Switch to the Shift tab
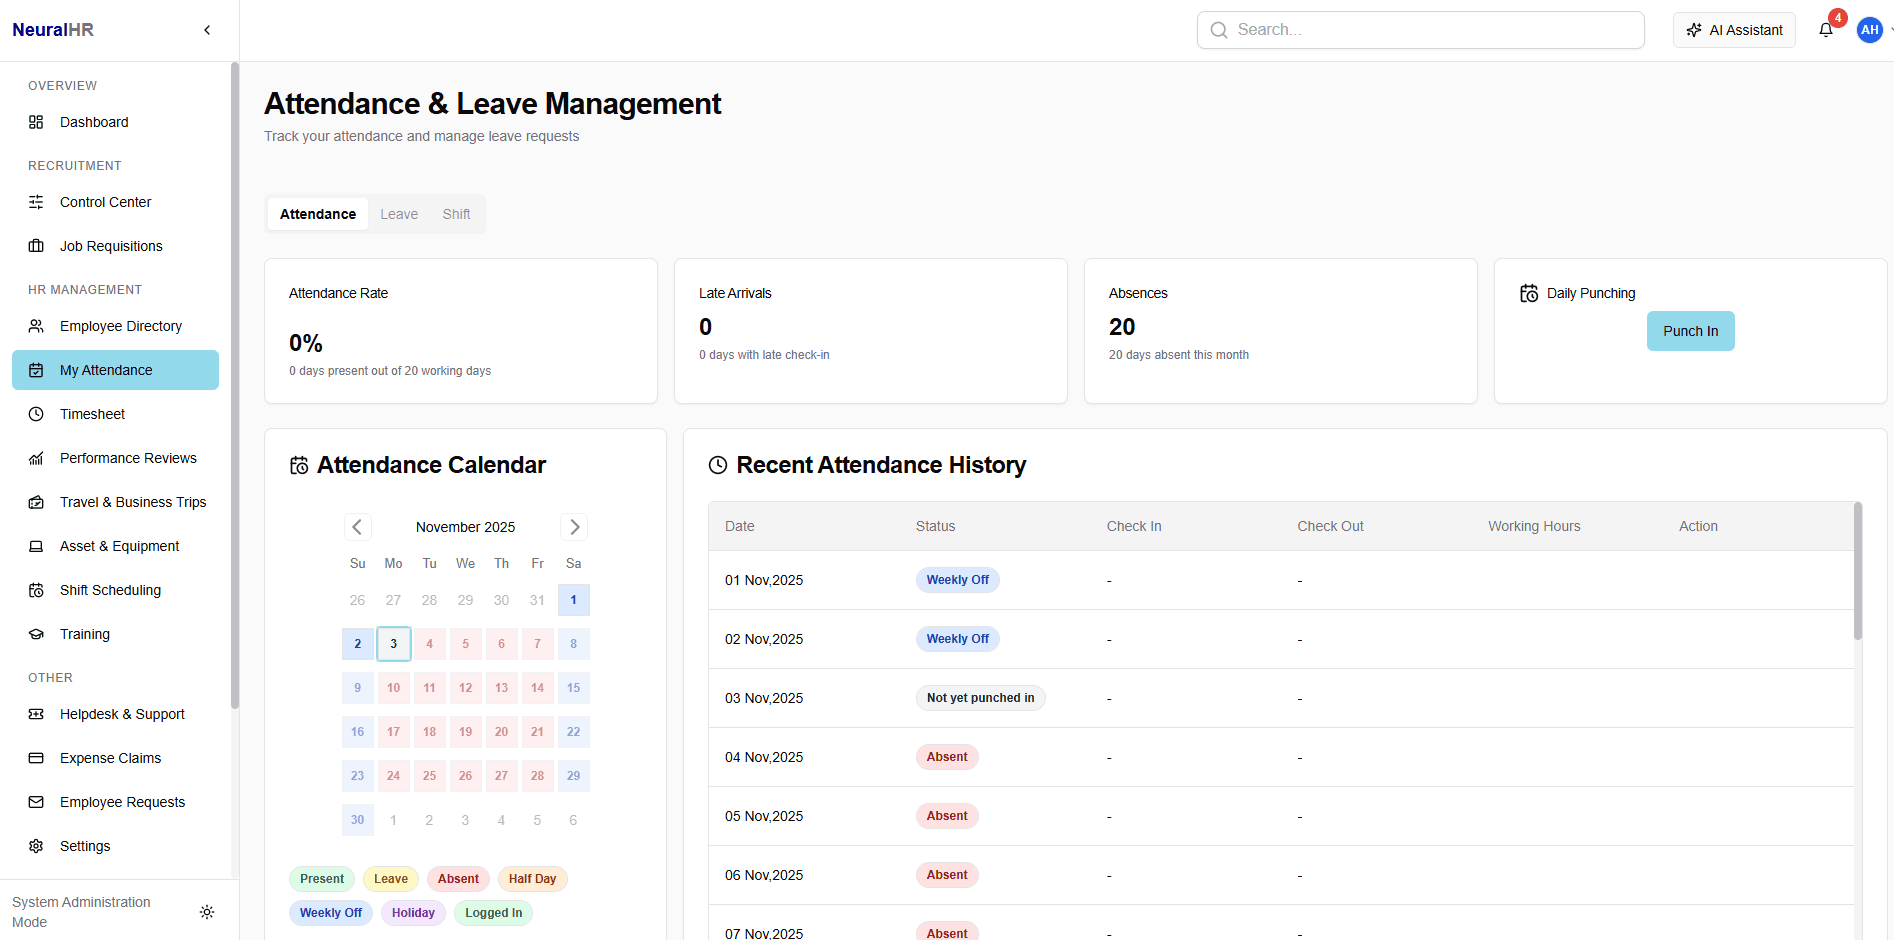The width and height of the screenshot is (1894, 940). [x=456, y=214]
